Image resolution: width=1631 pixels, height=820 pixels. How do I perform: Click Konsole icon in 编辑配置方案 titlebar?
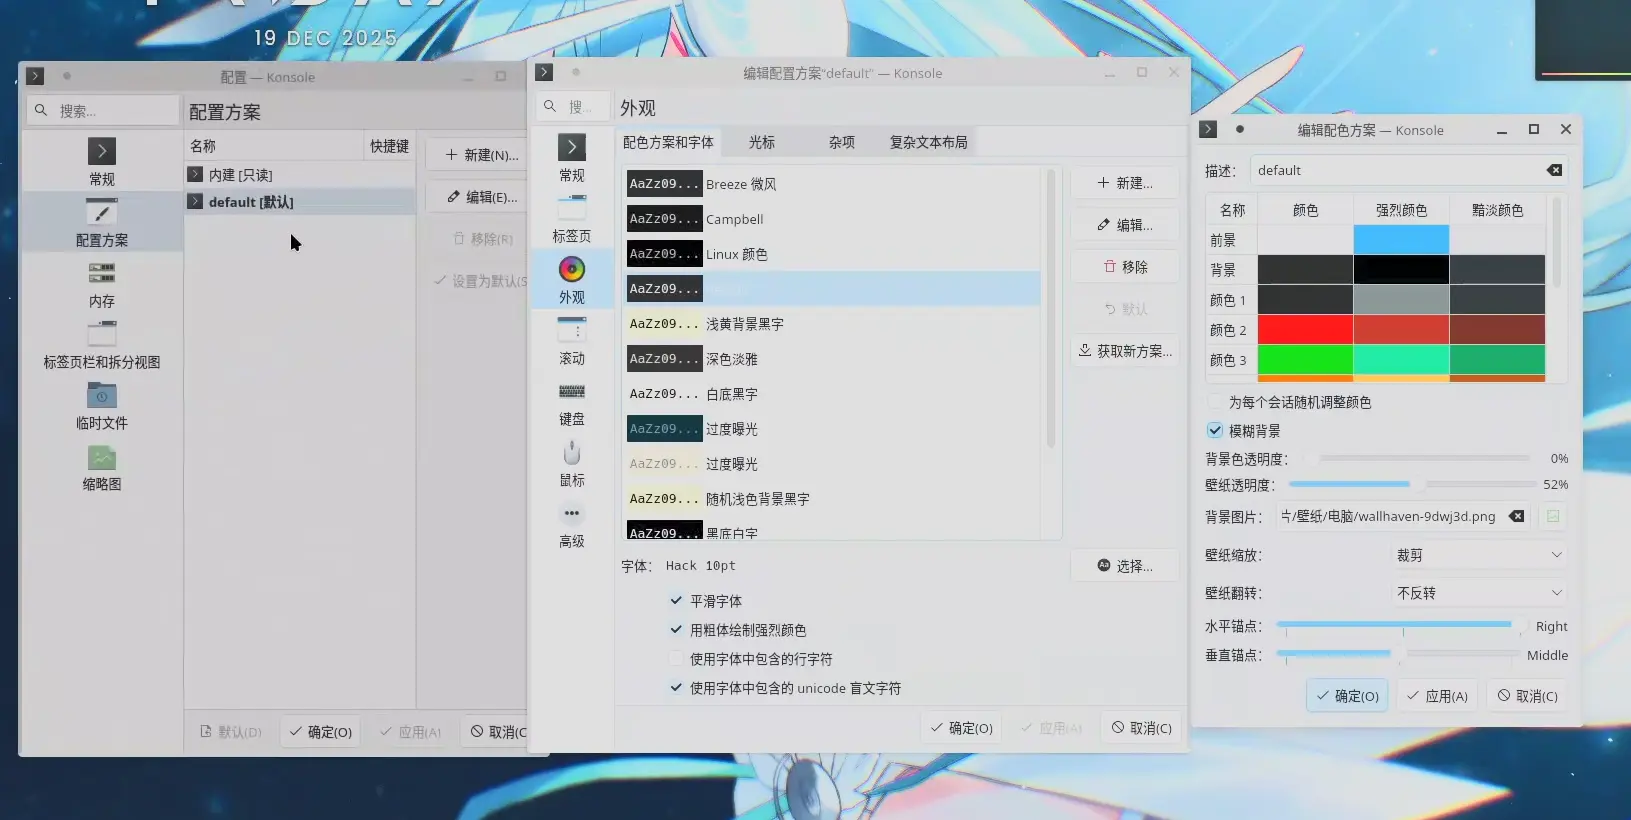pyautogui.click(x=544, y=72)
